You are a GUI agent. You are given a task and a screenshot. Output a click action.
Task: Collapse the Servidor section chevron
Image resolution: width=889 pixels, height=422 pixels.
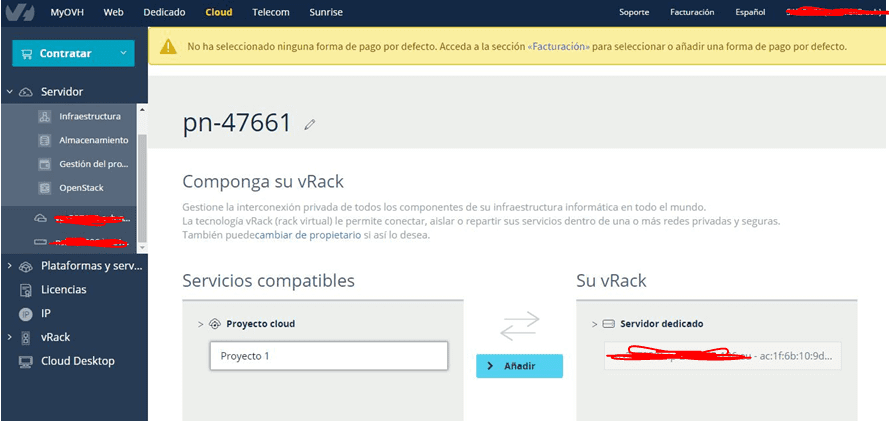click(10, 91)
